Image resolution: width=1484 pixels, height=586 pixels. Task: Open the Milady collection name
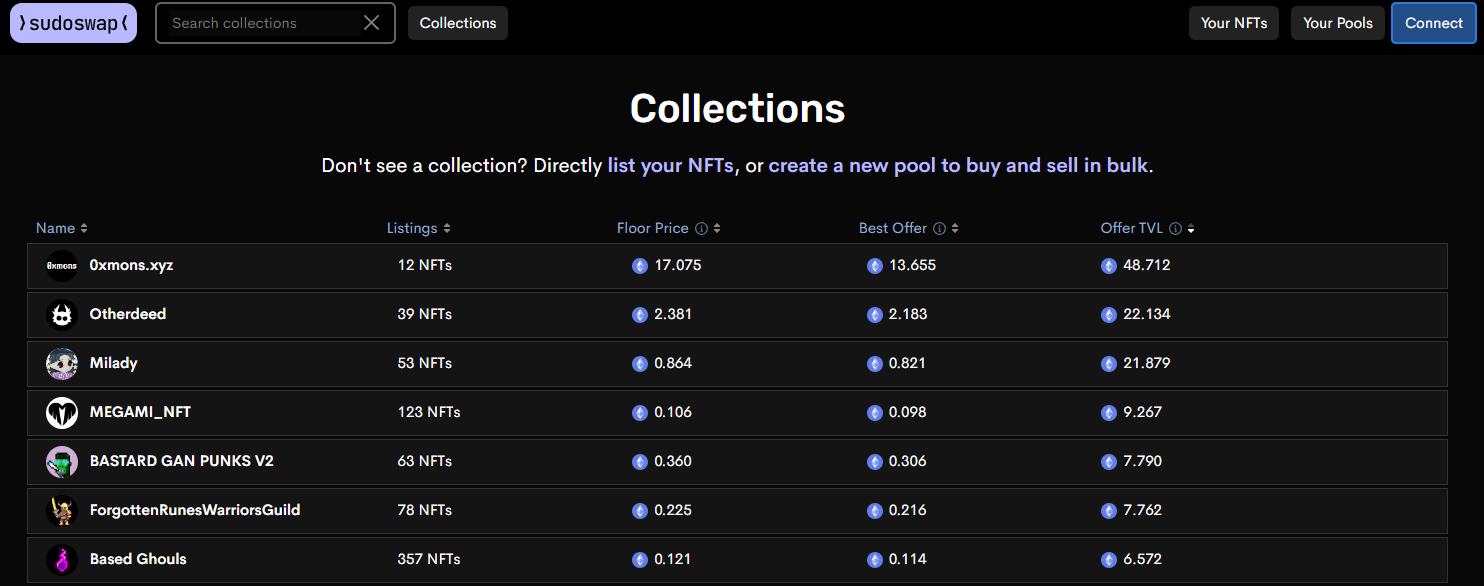point(114,364)
